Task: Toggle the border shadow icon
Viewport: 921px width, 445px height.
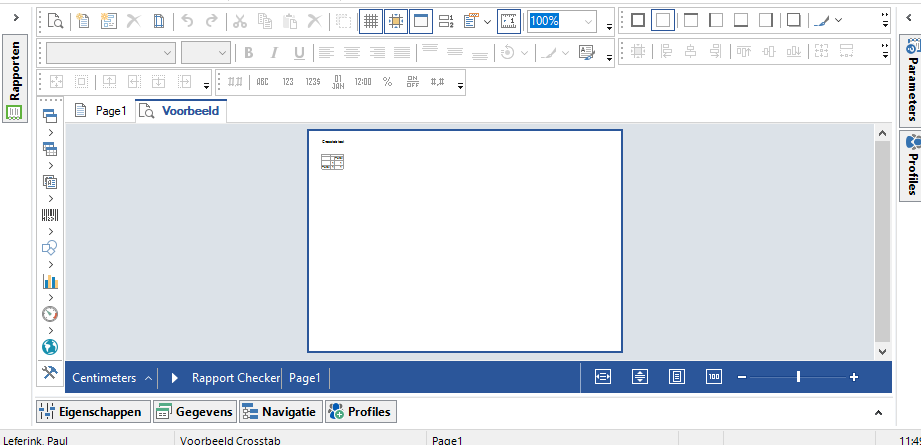Action: pyautogui.click(x=794, y=21)
